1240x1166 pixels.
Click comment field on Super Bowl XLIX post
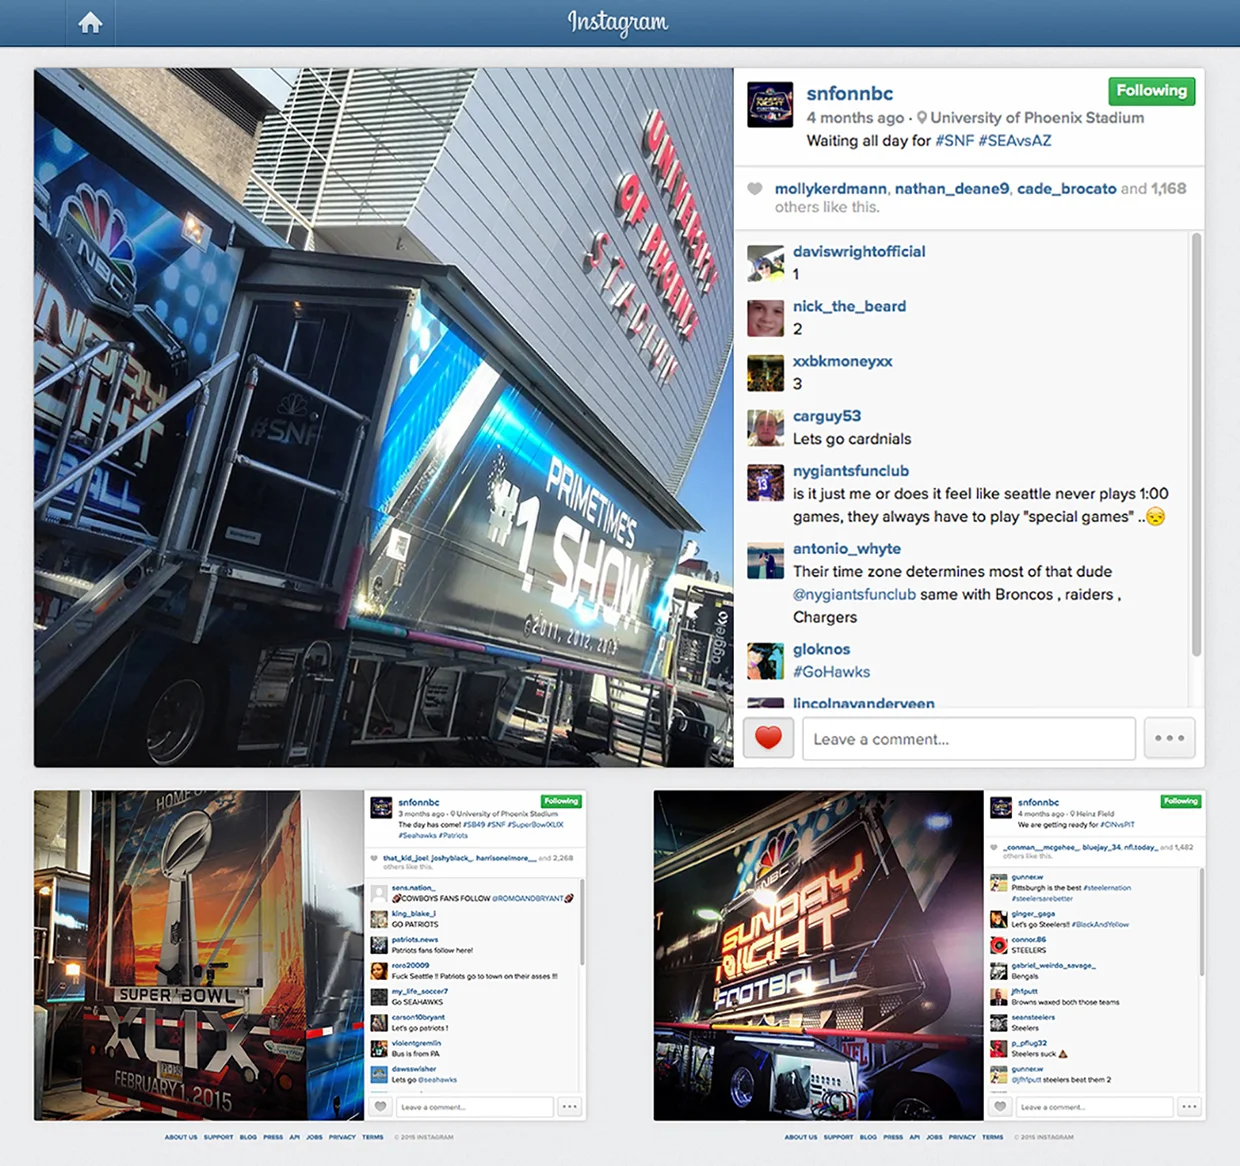tap(474, 1107)
